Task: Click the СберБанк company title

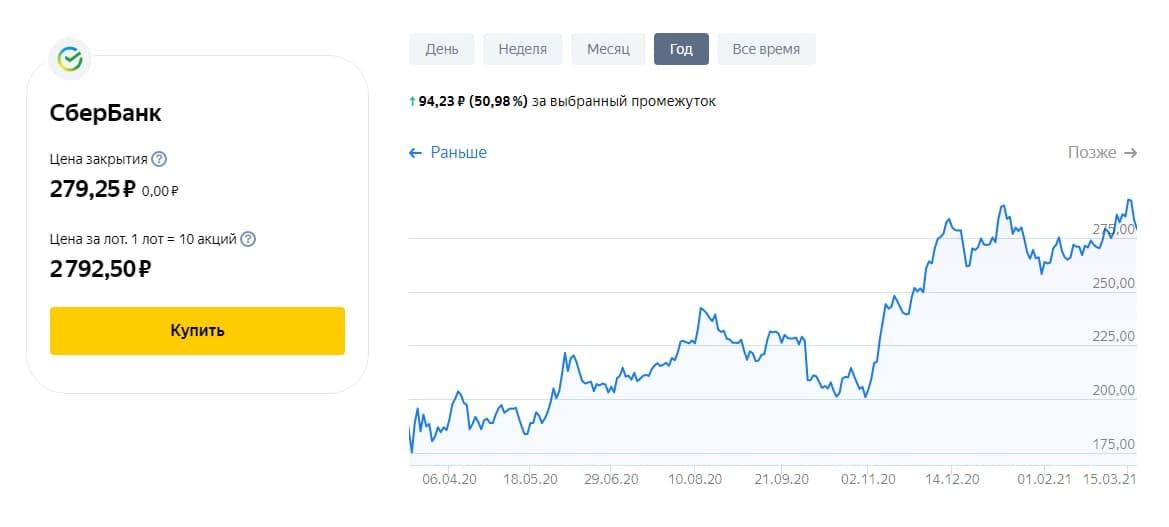Action: coord(105,113)
